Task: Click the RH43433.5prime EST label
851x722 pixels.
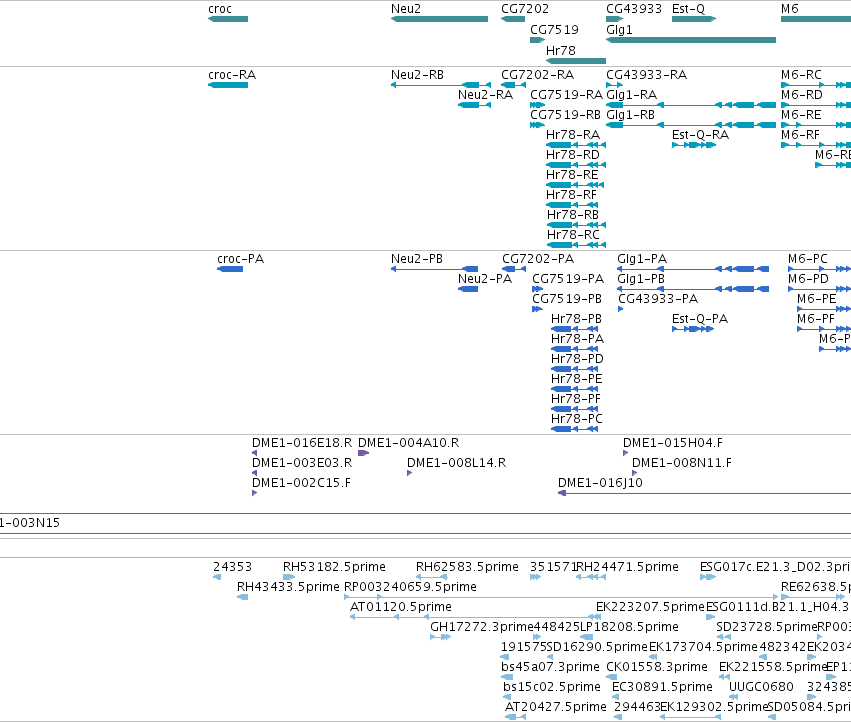Action: tap(288, 587)
